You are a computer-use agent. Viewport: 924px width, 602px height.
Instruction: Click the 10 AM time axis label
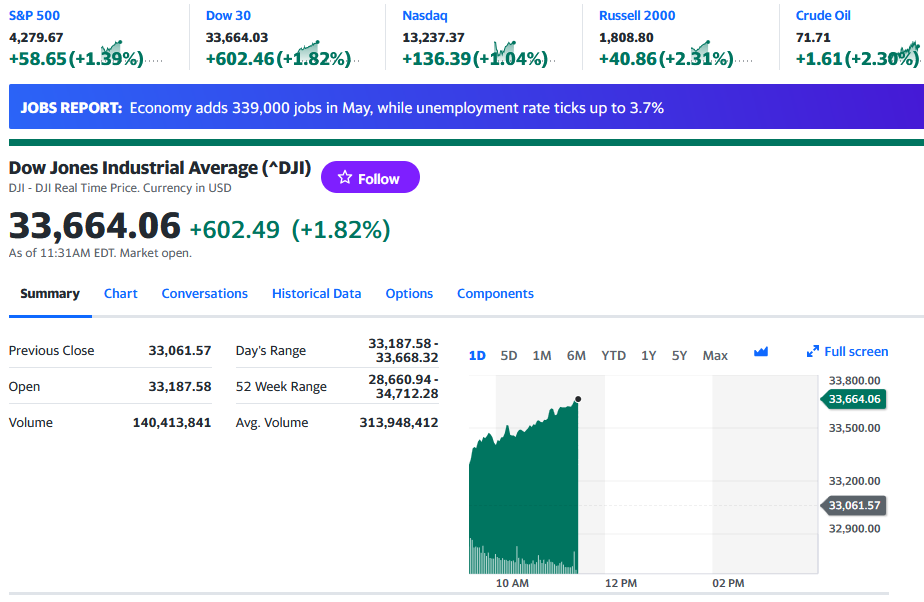pyautogui.click(x=512, y=583)
